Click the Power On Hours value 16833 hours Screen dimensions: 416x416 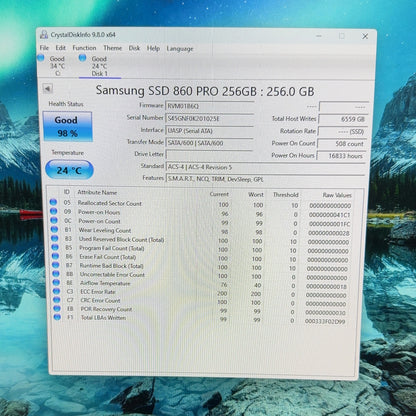[x=342, y=156]
